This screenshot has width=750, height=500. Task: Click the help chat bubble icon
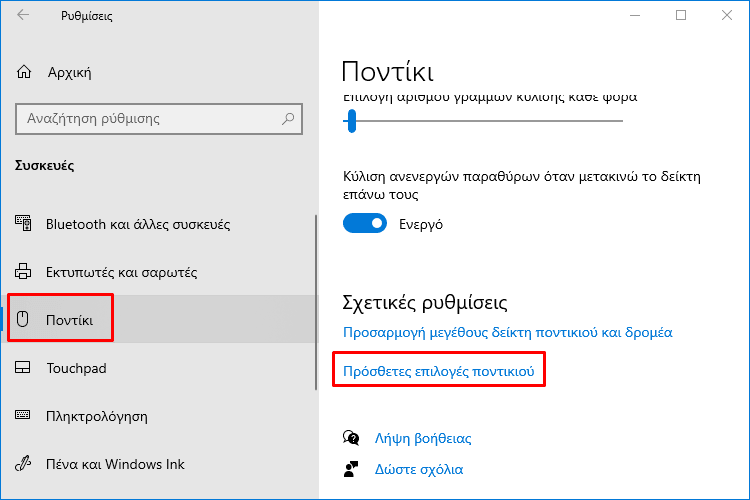(x=351, y=438)
